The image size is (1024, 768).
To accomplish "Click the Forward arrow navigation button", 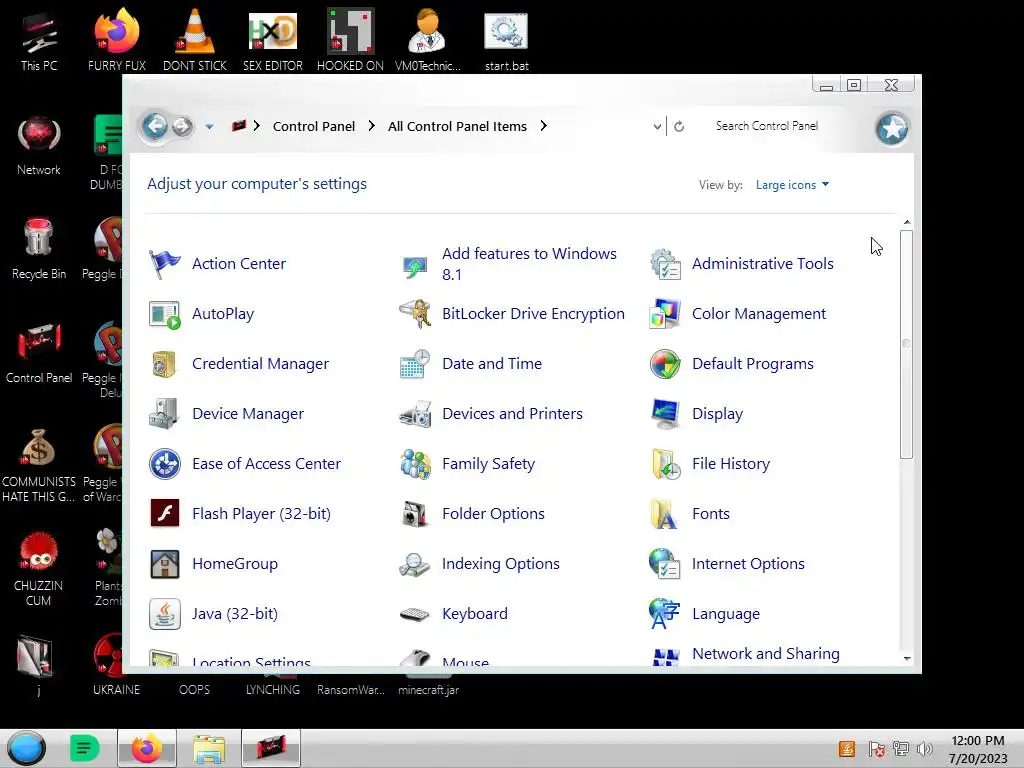I will click(x=182, y=127).
